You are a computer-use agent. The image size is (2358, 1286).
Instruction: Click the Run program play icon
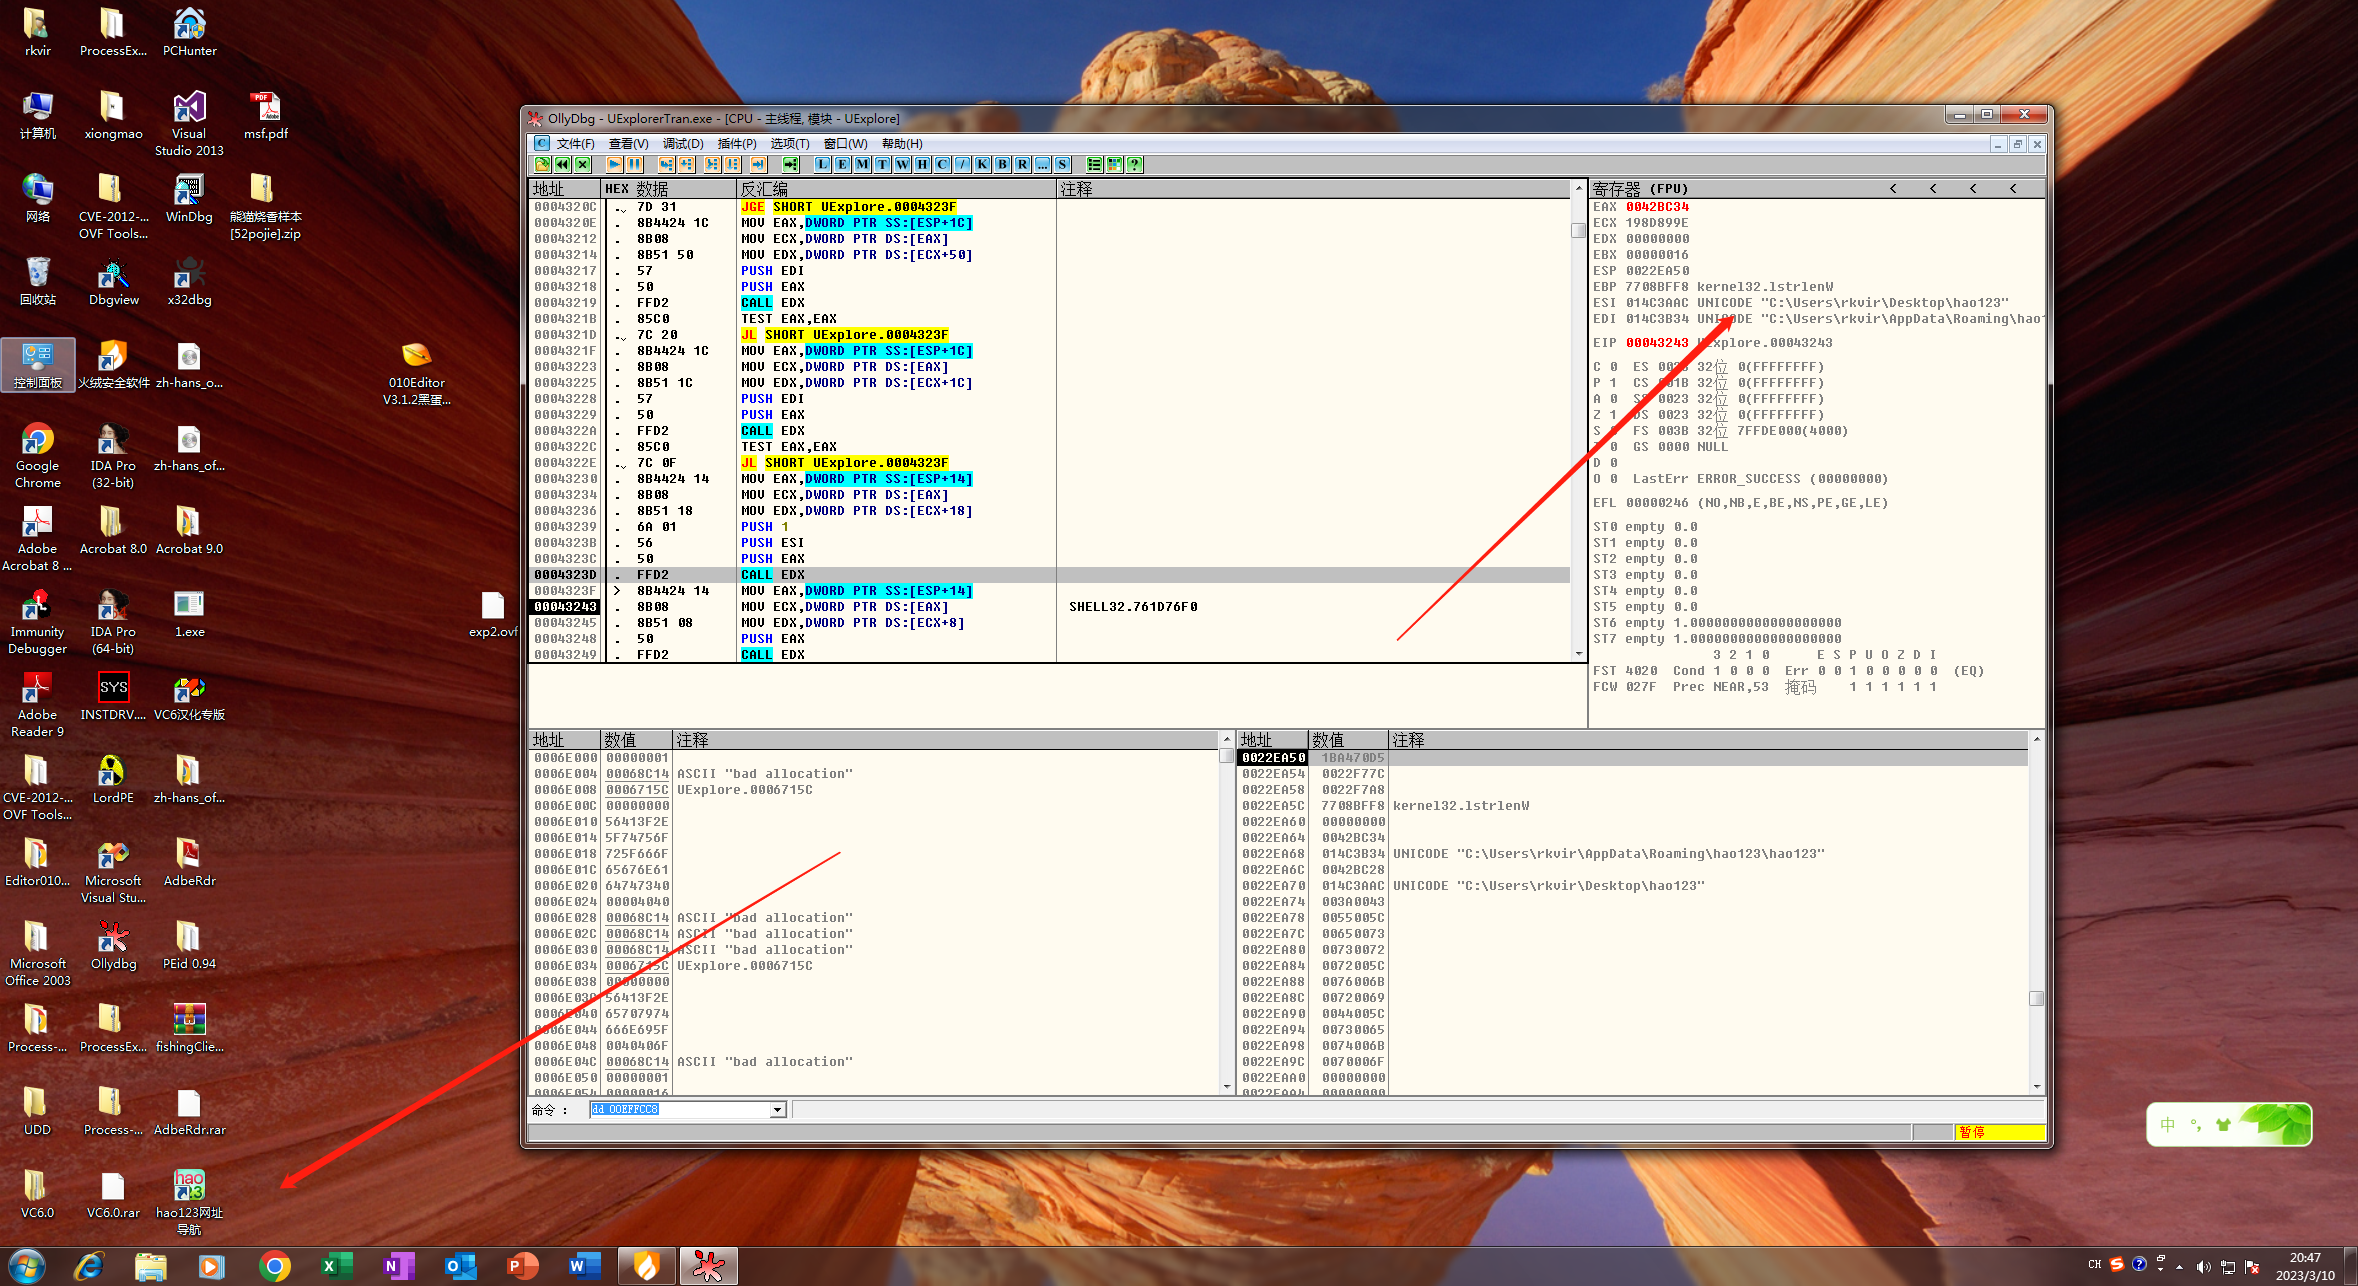[x=614, y=164]
